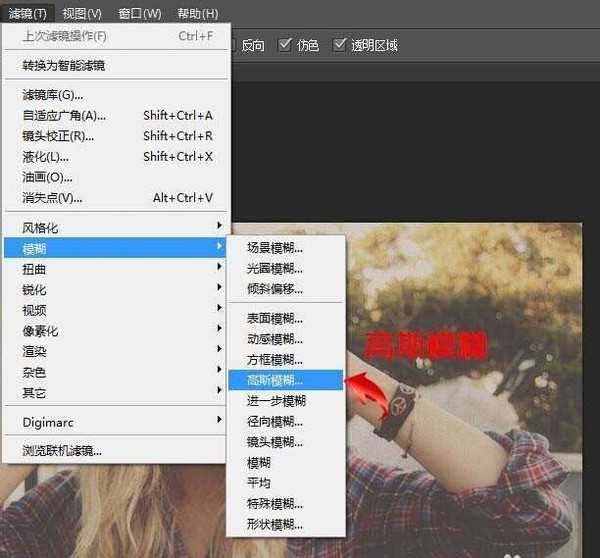Open the 窗口(W) menu

tap(139, 14)
